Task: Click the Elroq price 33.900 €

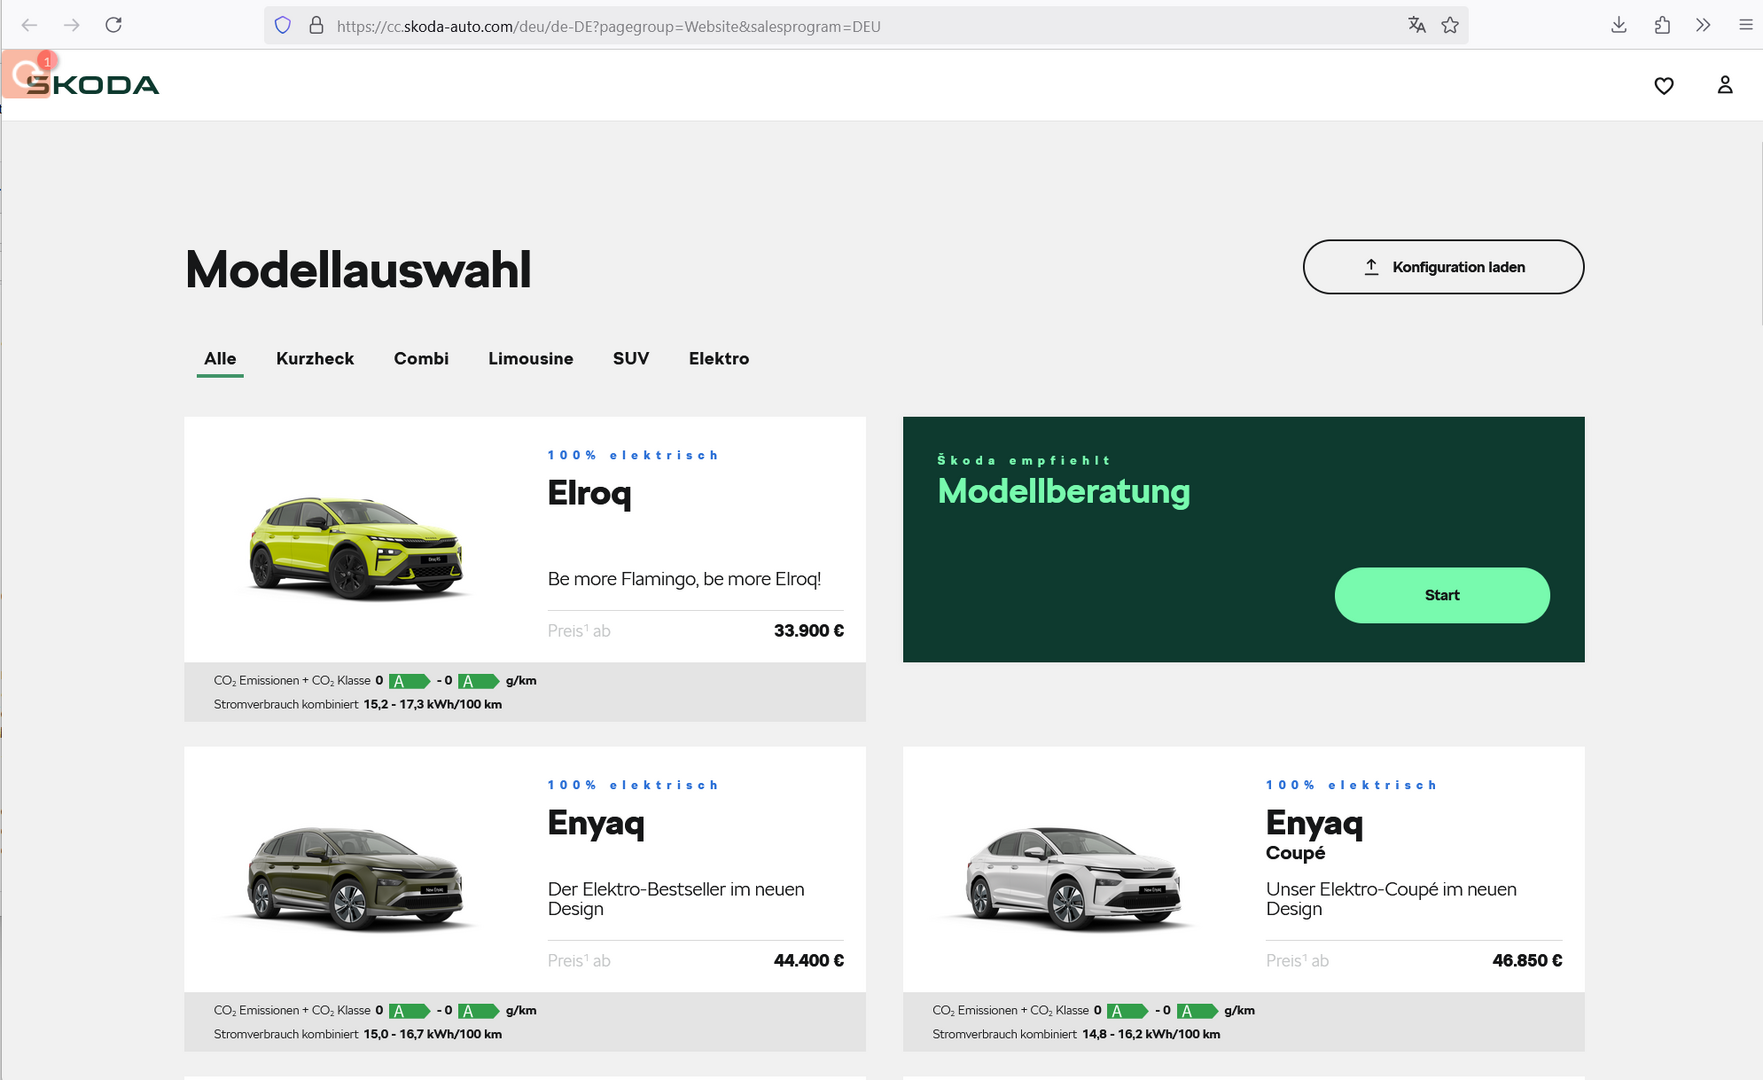Action: coord(809,631)
